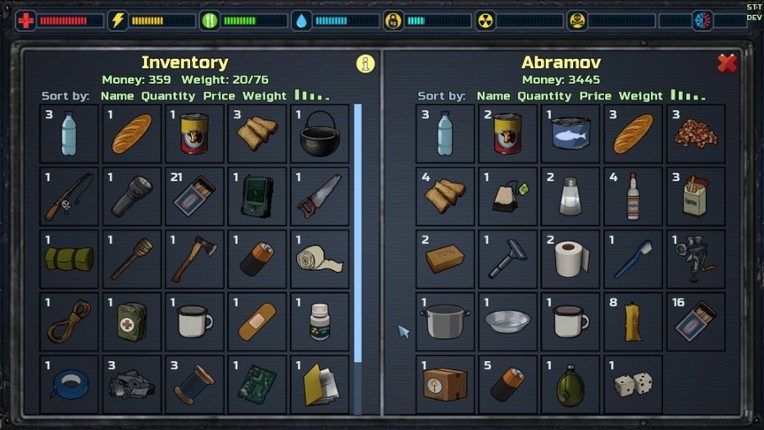
Task: Close the trade window red X
Action: tap(727, 63)
